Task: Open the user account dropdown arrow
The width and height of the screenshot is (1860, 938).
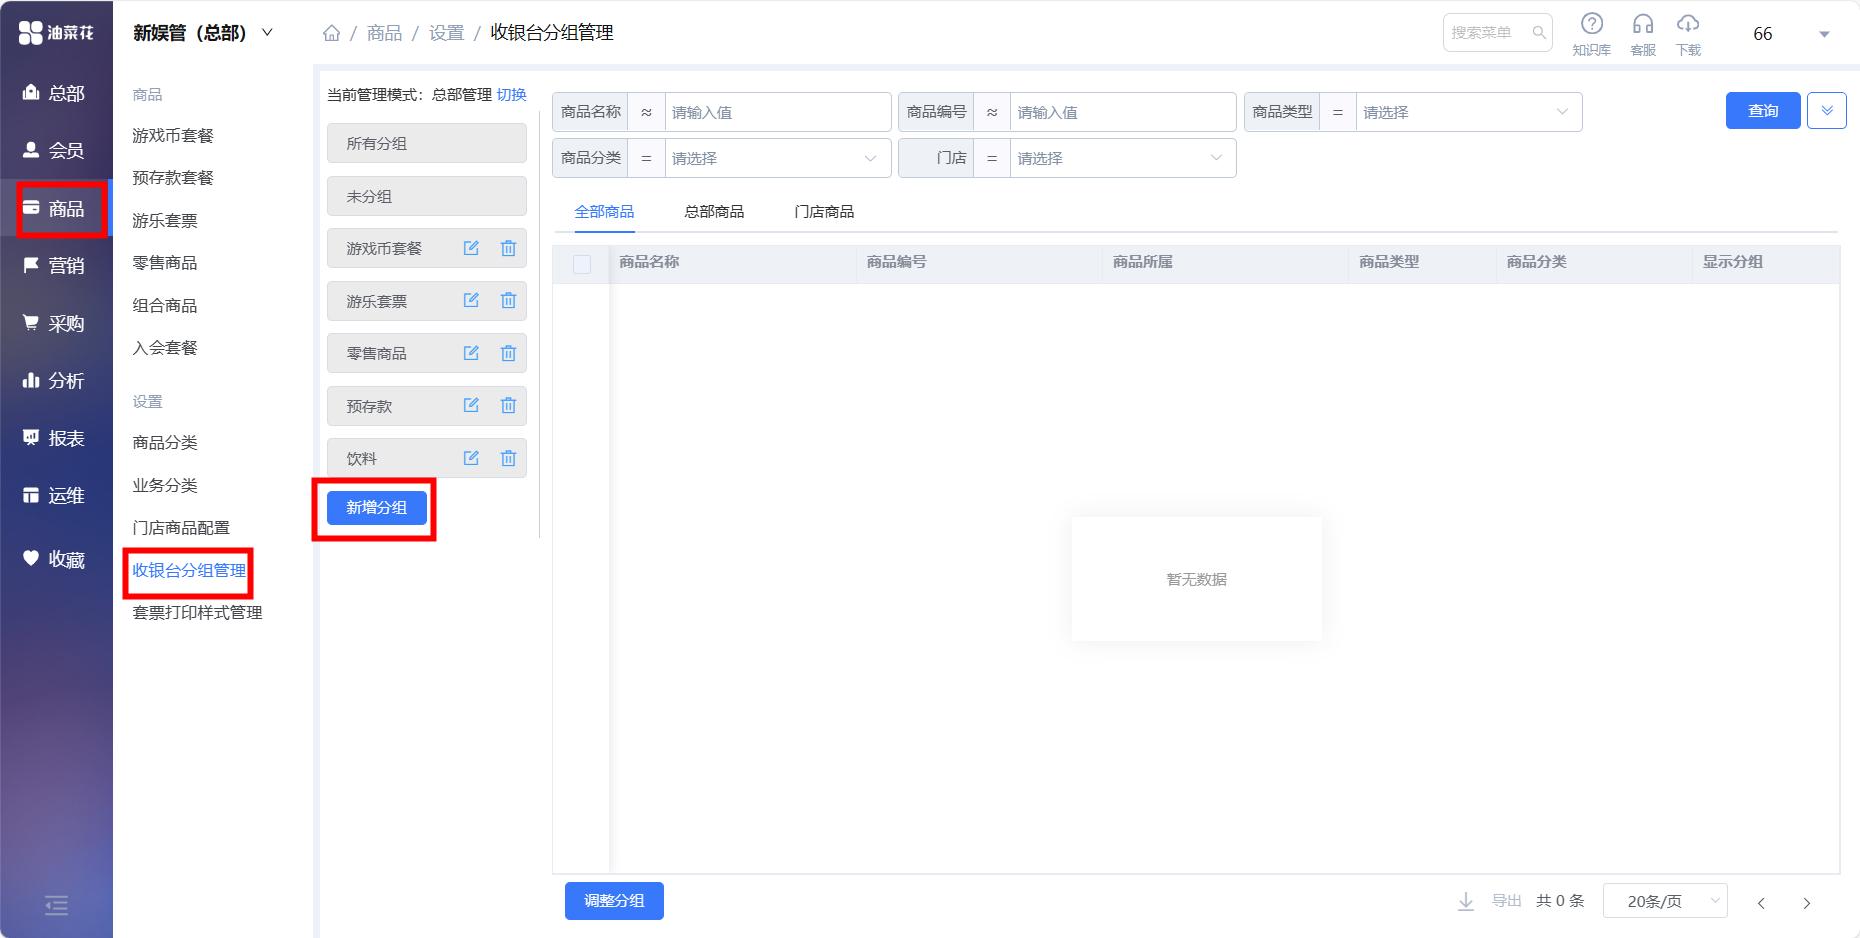Action: click(x=1824, y=34)
